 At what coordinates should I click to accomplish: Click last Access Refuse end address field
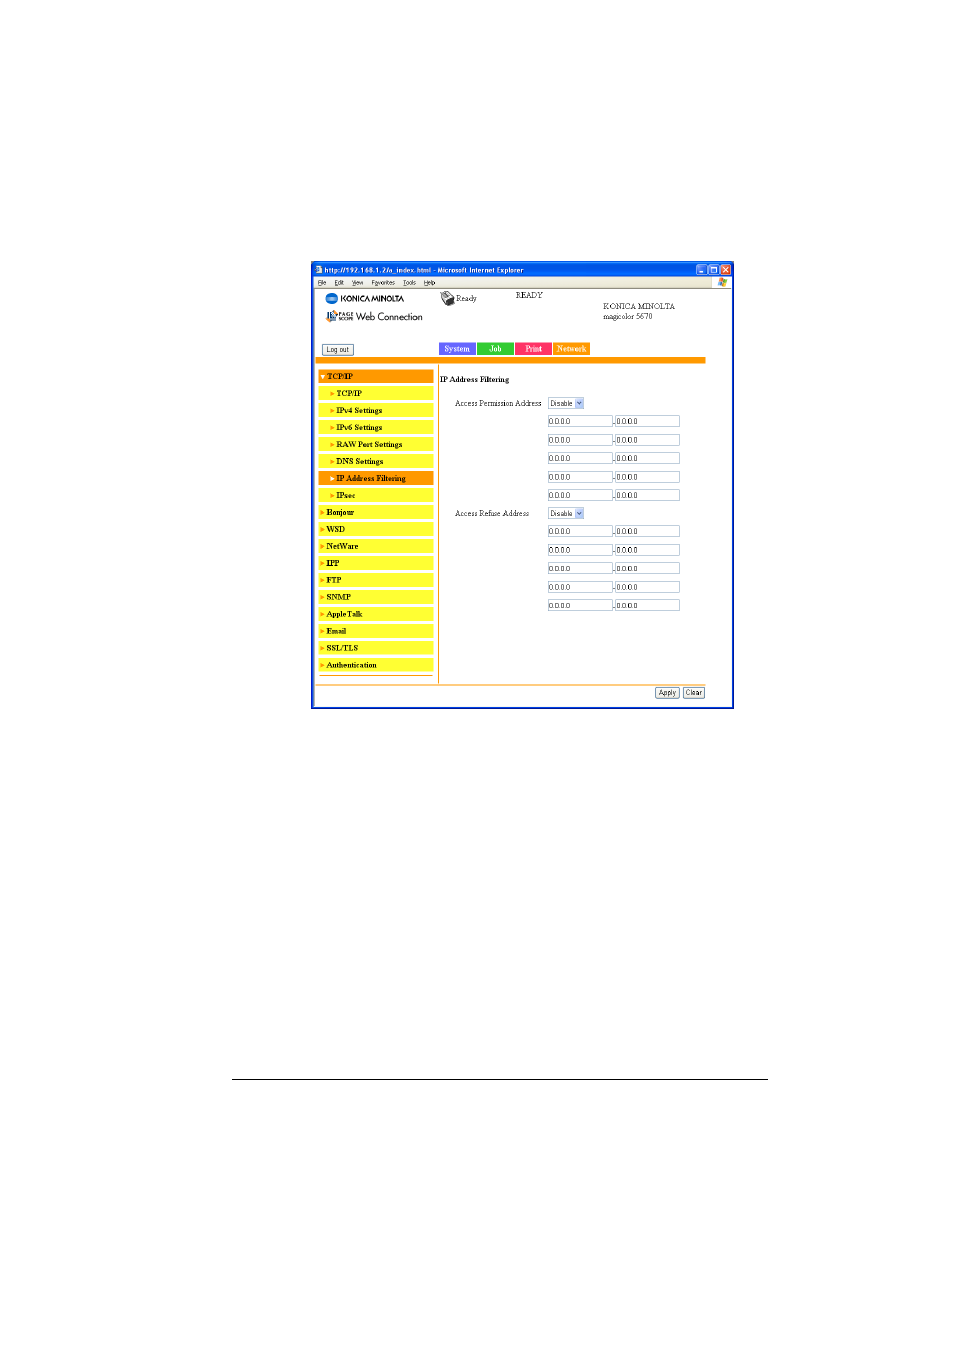tap(647, 606)
